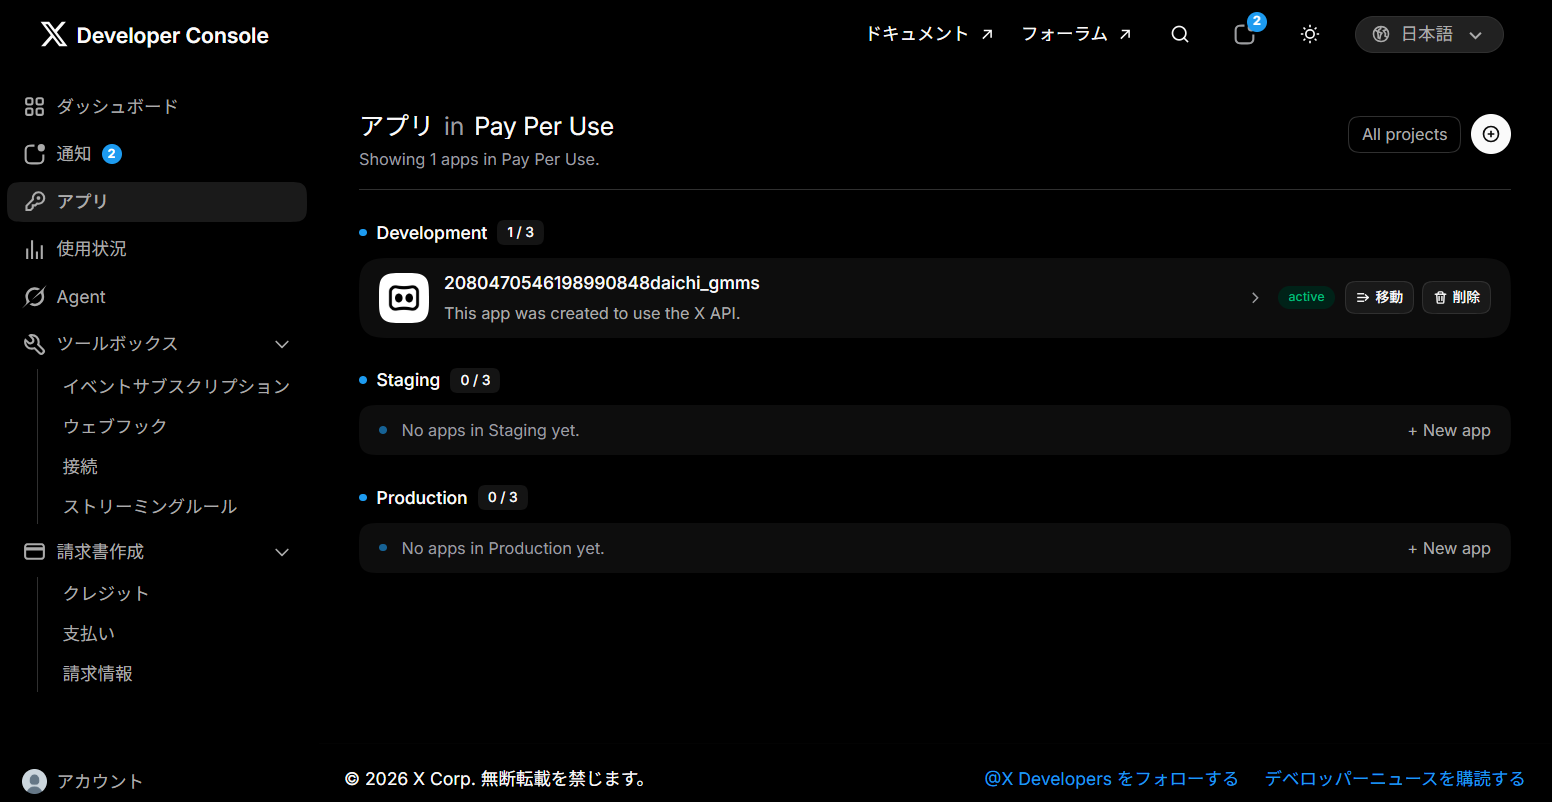Click the 削除 button
Screen dimensions: 1552x802
coord(1456,297)
